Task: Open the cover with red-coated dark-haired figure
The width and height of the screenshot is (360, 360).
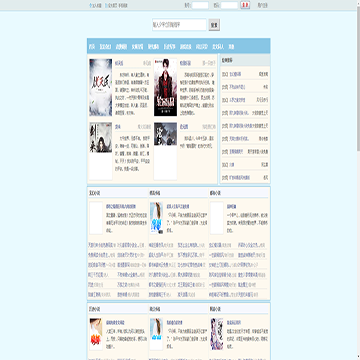Action: [165, 87]
